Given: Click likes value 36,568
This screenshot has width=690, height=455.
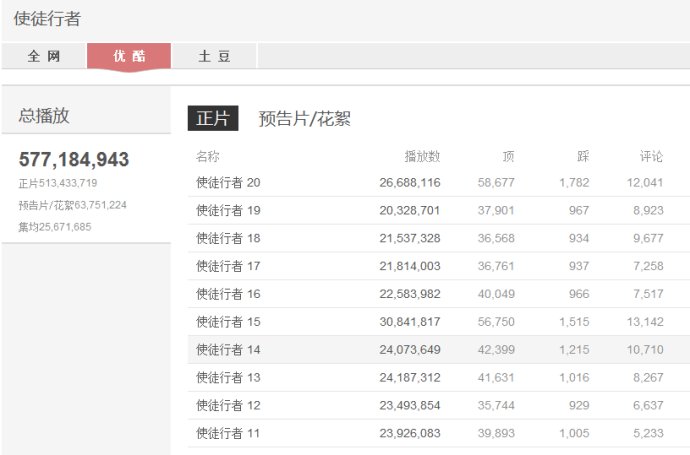Looking at the screenshot, I should click(496, 238).
